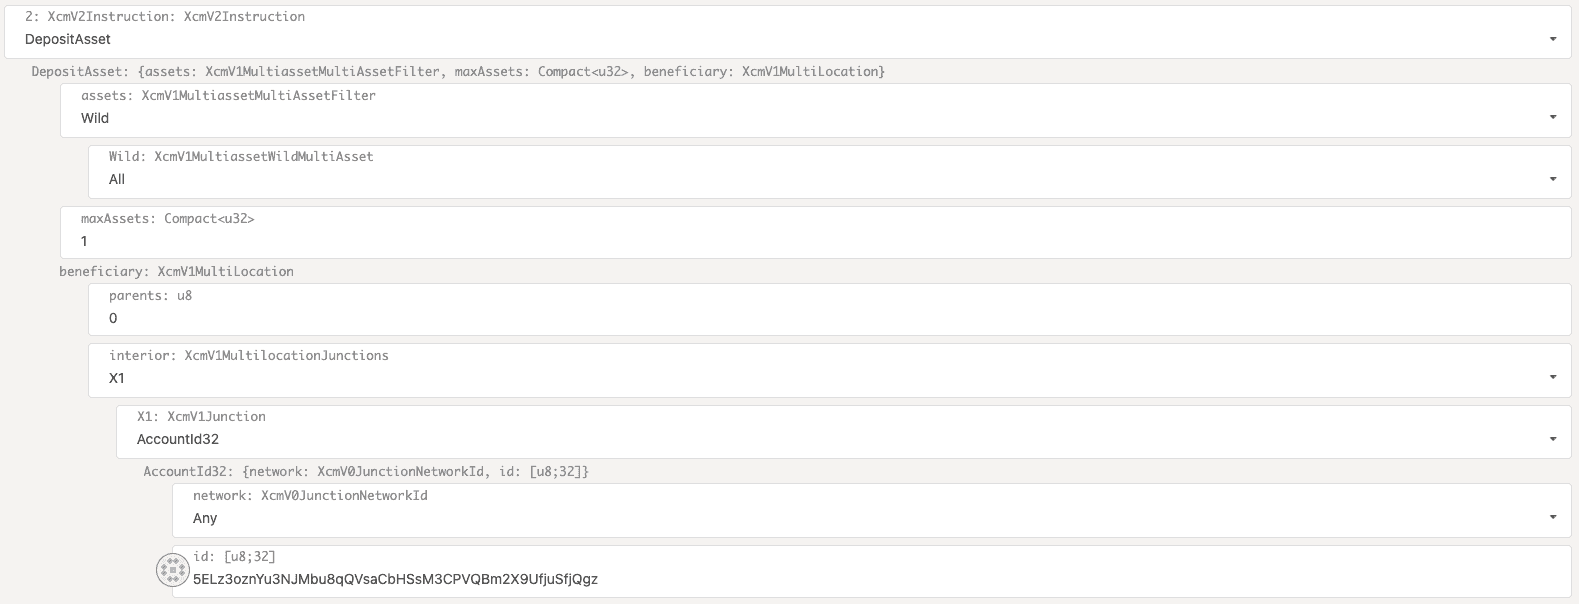Image resolution: width=1579 pixels, height=604 pixels.
Task: Click the caret arrow on the Any network selector
Action: (x=1552, y=517)
